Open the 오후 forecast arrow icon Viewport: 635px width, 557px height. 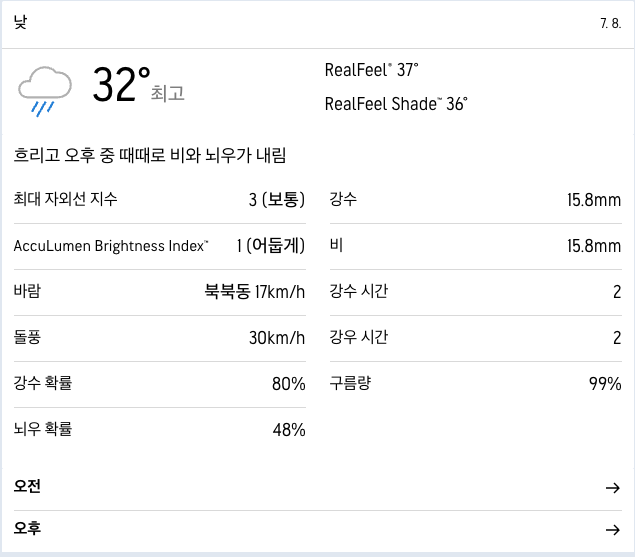[613, 529]
